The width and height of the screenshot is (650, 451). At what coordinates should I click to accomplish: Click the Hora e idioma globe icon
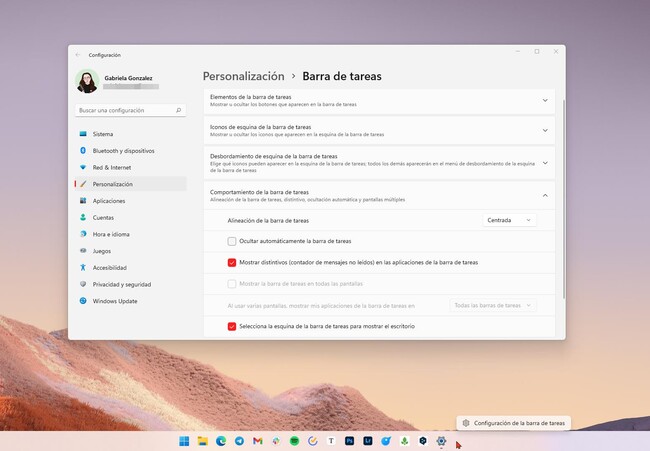[x=83, y=234]
